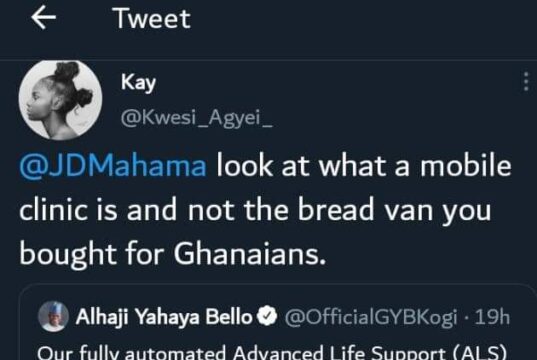Viewport: 537px width, 360px height.
Task: Click the line 'clinic is and not the bread van you'
Action: tap(255, 210)
